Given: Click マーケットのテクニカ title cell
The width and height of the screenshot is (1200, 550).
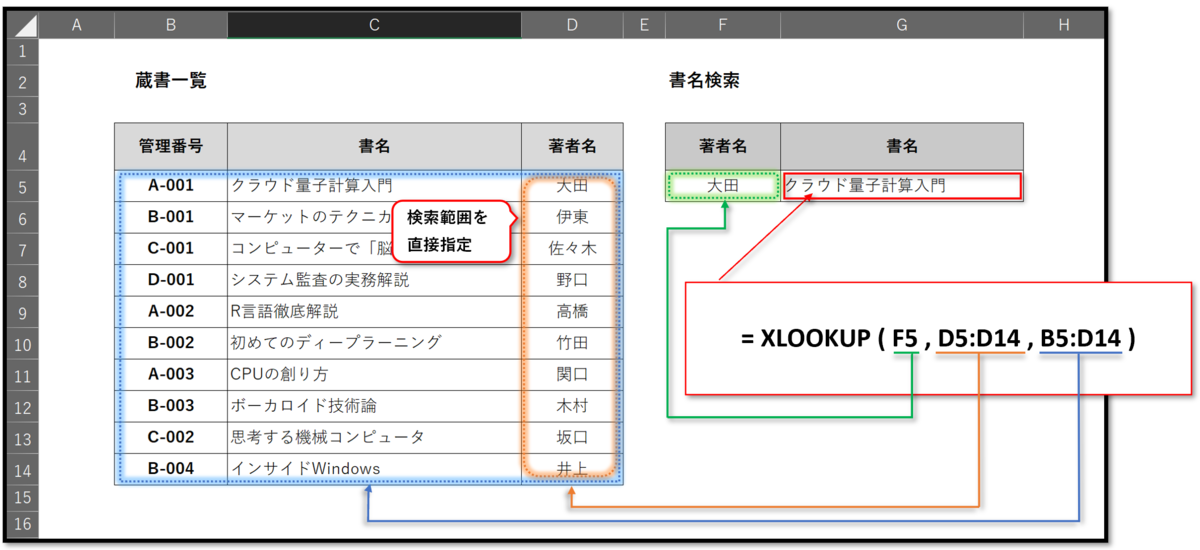Looking at the screenshot, I should coord(374,217).
